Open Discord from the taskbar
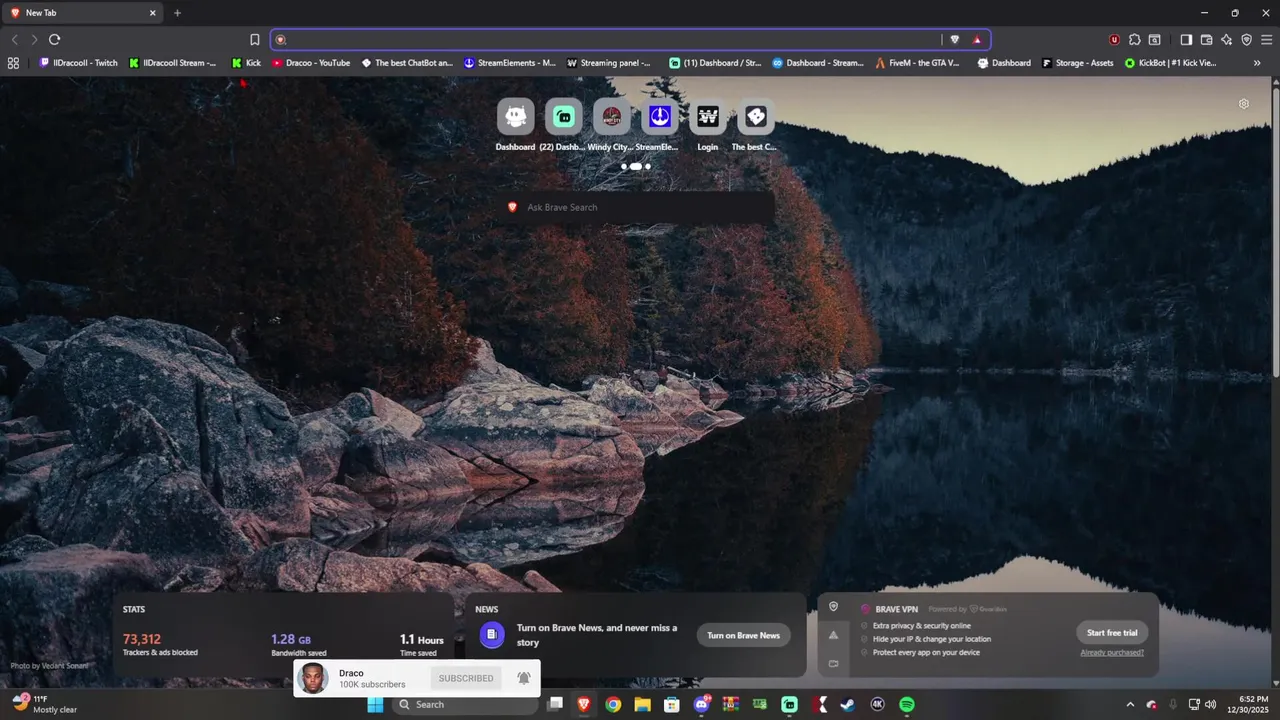The image size is (1280, 720). coord(702,704)
